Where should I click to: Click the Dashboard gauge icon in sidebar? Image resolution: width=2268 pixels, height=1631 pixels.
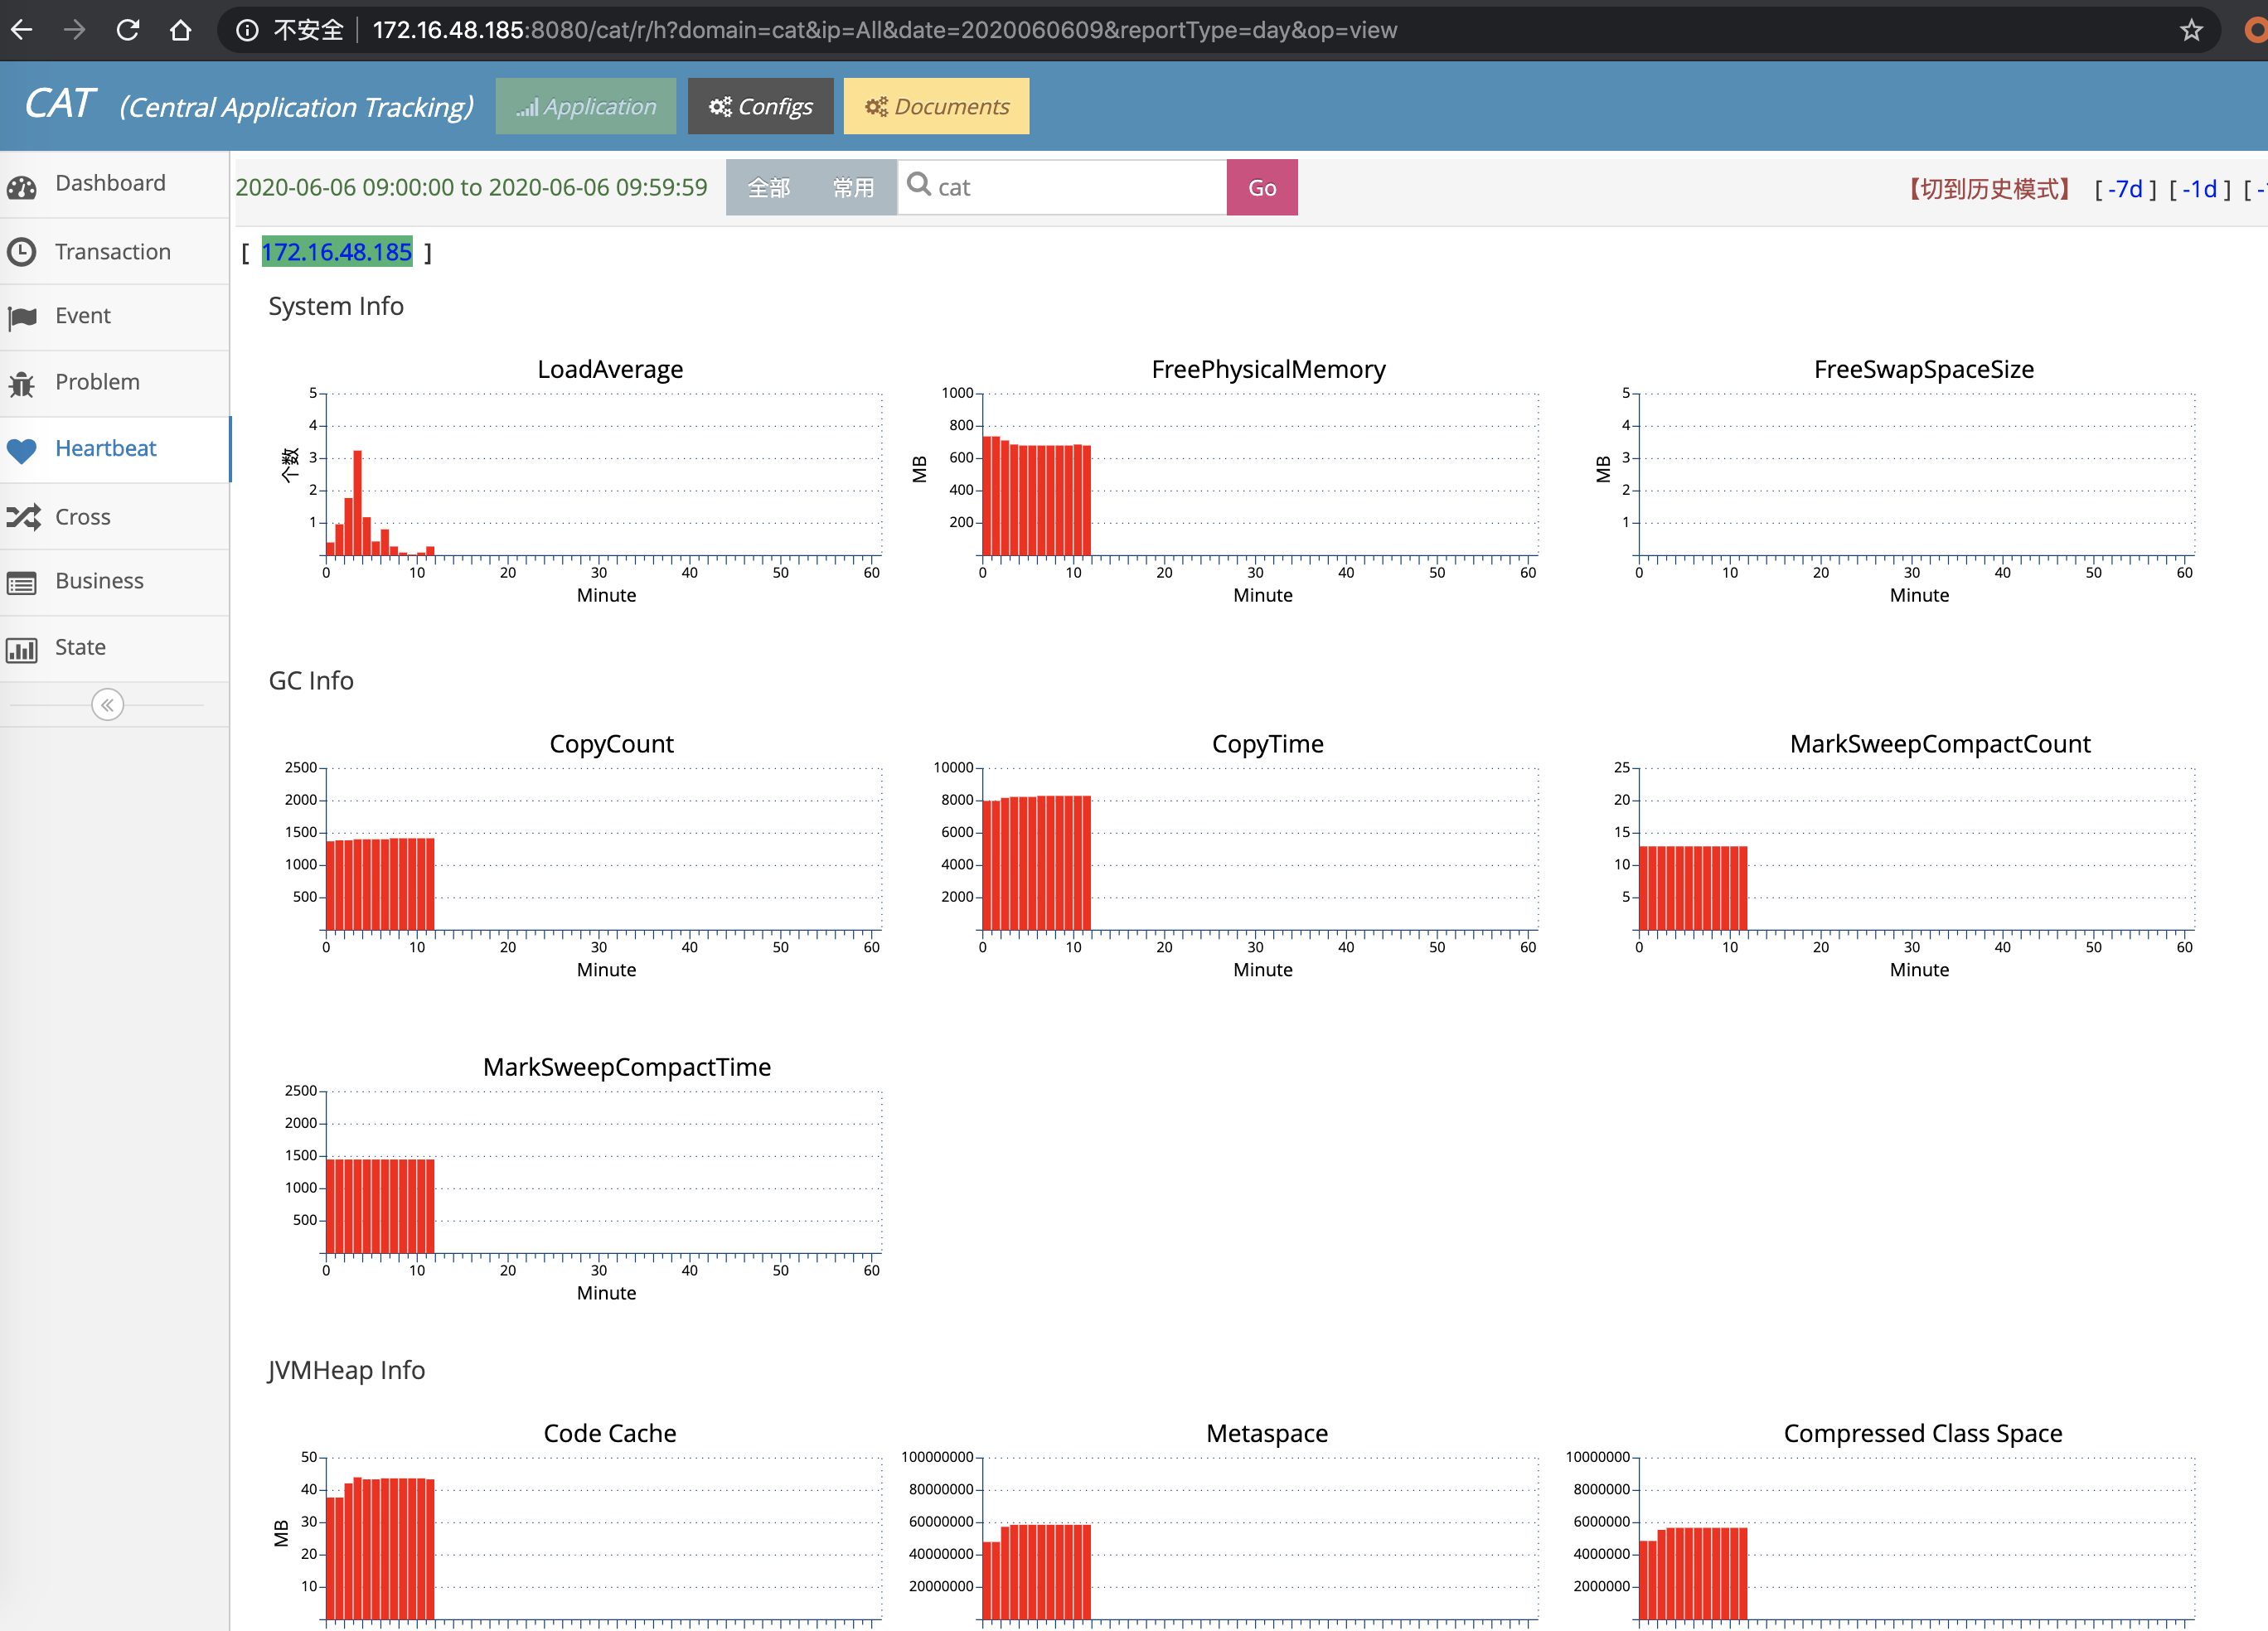click(x=22, y=186)
